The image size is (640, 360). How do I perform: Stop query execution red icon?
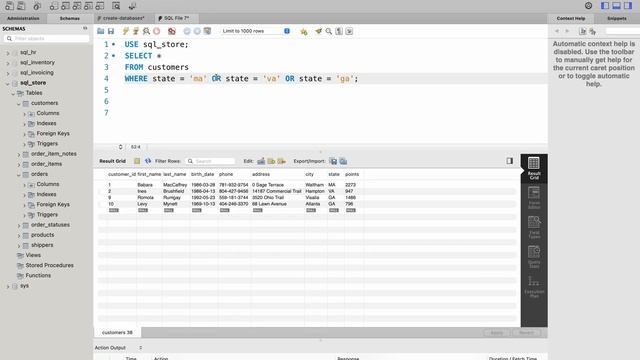(x=156, y=31)
